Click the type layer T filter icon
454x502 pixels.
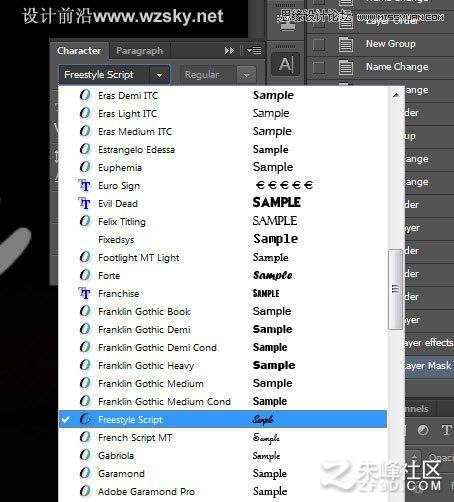point(447,430)
